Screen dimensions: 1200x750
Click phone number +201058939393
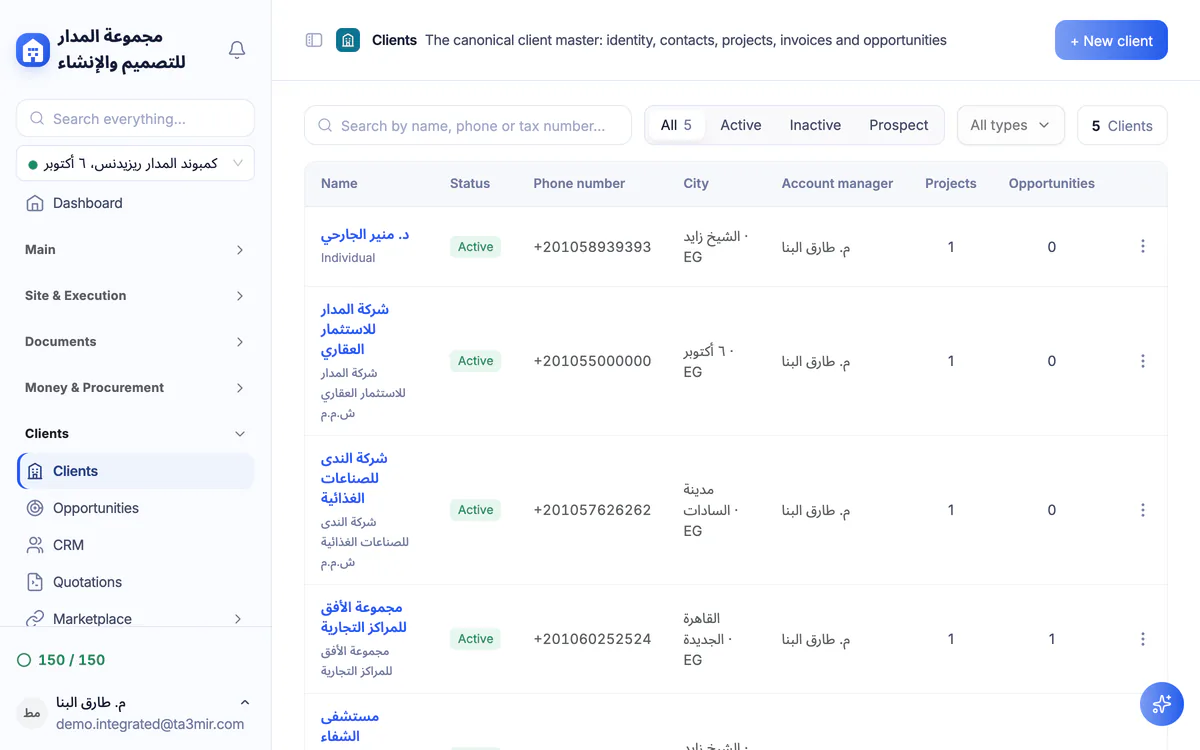(x=592, y=246)
